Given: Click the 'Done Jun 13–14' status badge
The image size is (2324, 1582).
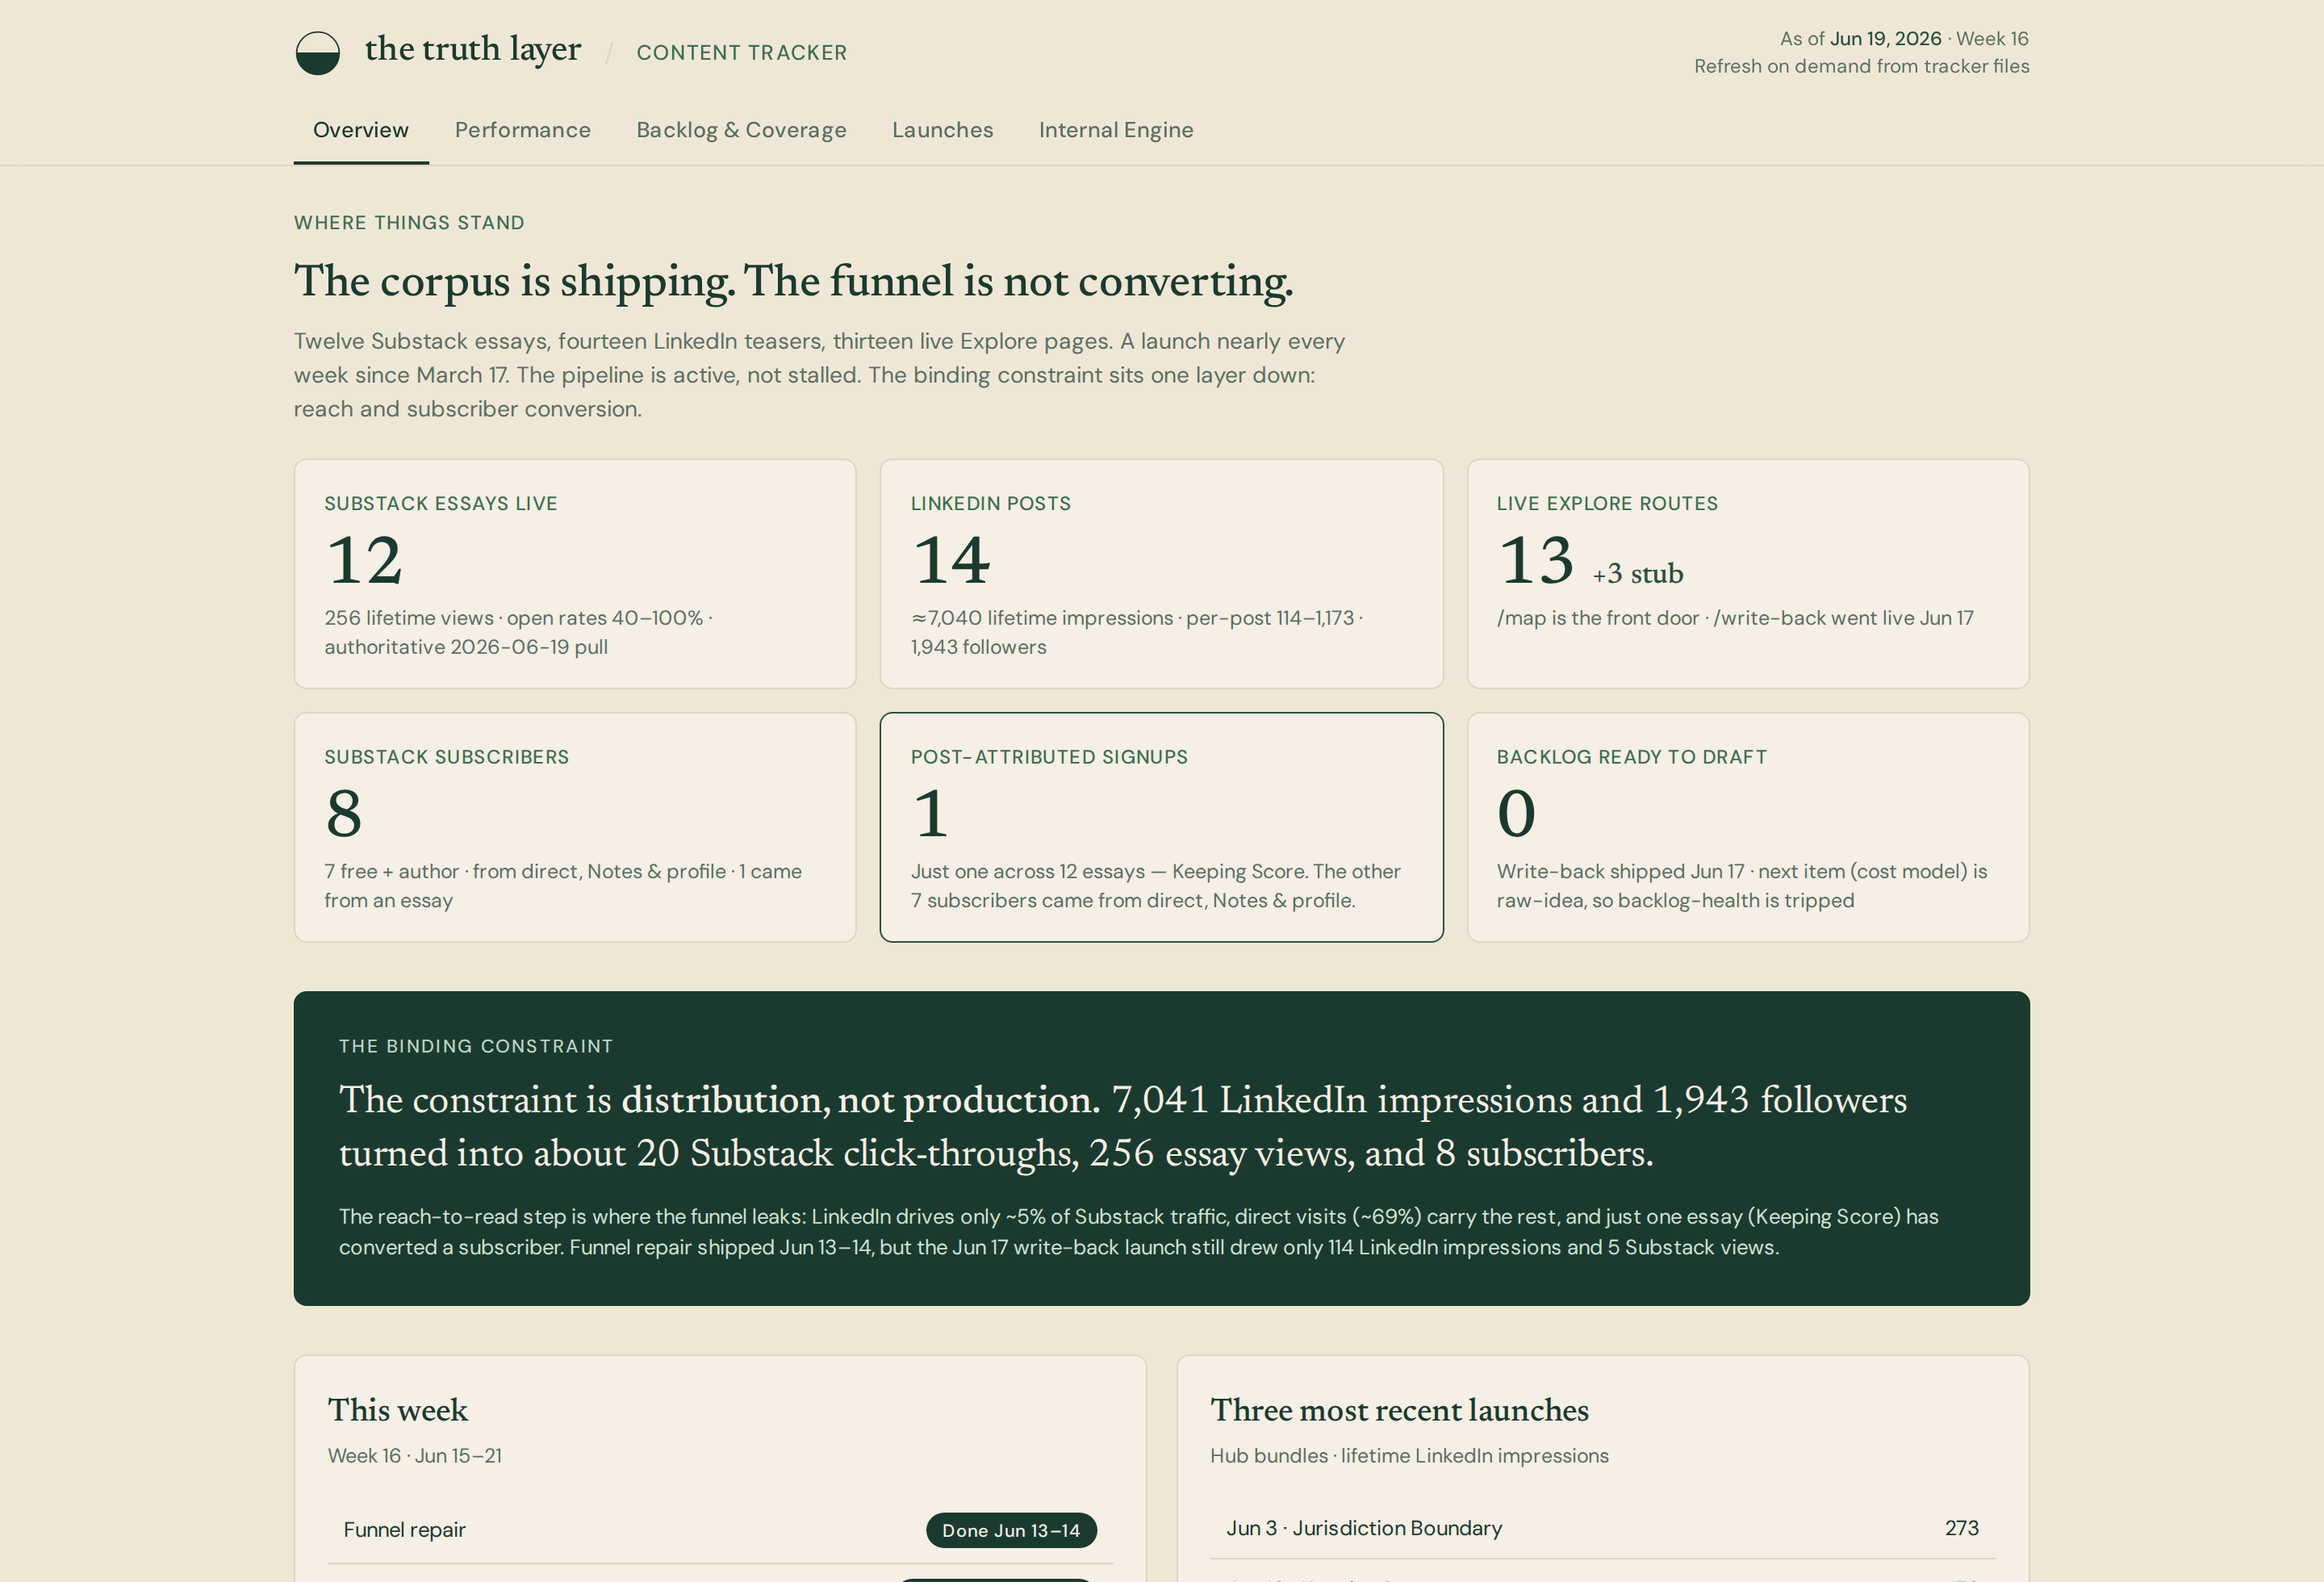Looking at the screenshot, I should click(x=1011, y=1530).
